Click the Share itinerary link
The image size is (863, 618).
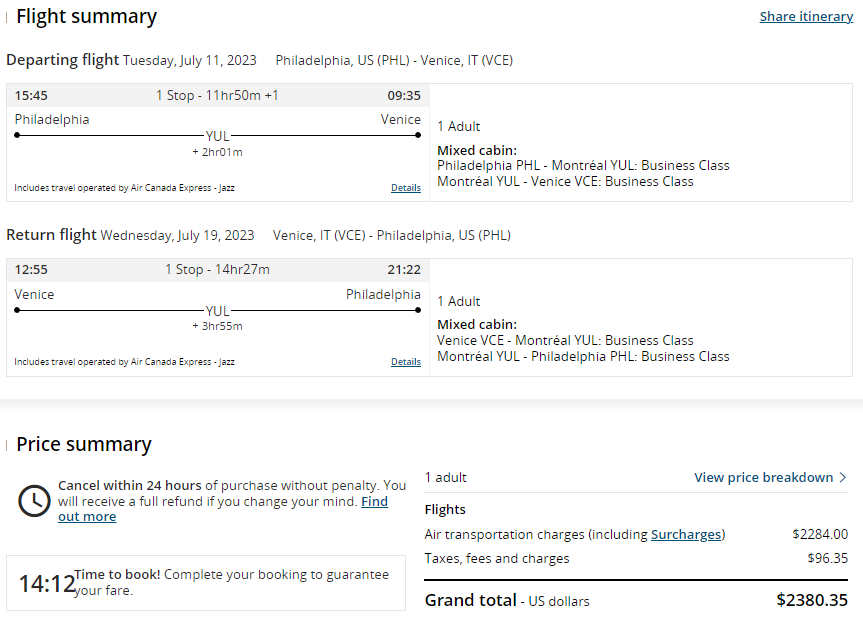click(806, 17)
